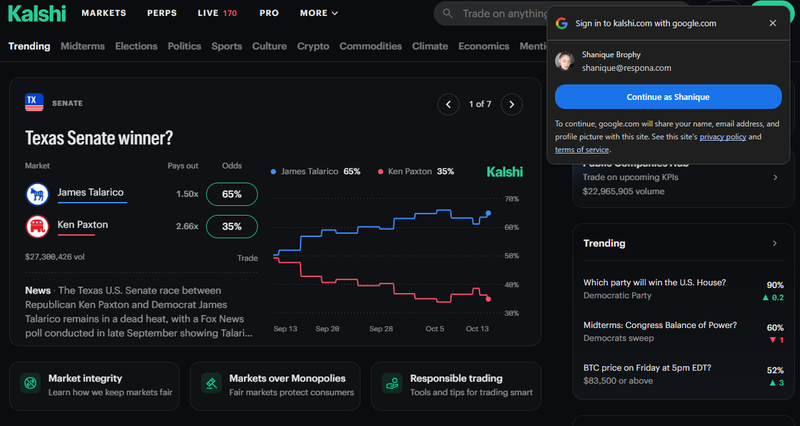Select the Economics category tab

[x=484, y=46]
